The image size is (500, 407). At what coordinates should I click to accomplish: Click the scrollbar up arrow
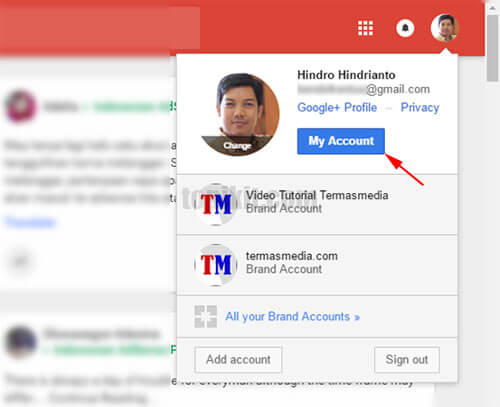click(492, 7)
